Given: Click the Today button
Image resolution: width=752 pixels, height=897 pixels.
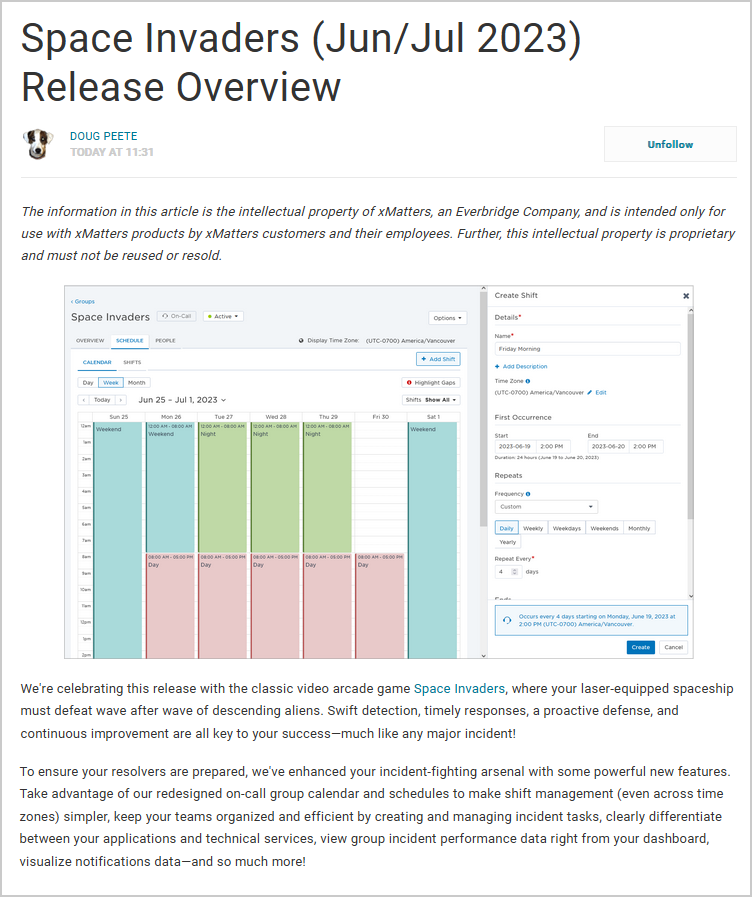Looking at the screenshot, I should (x=102, y=400).
